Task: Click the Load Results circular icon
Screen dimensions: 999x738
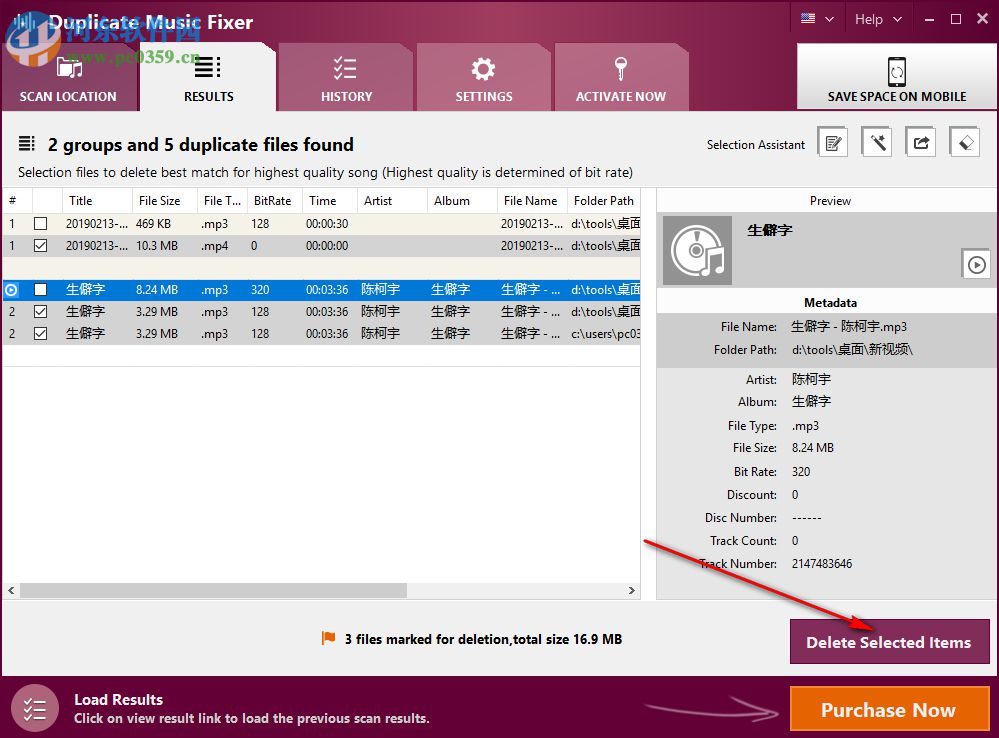Action: (x=35, y=708)
